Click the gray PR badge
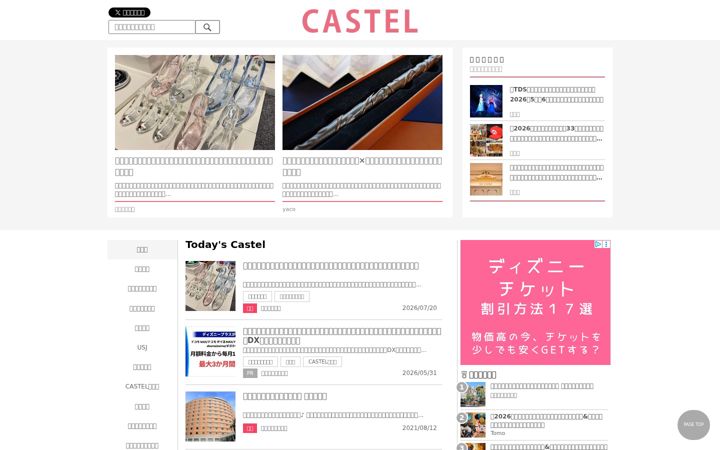Screen dimensions: 720x450 click(250, 373)
